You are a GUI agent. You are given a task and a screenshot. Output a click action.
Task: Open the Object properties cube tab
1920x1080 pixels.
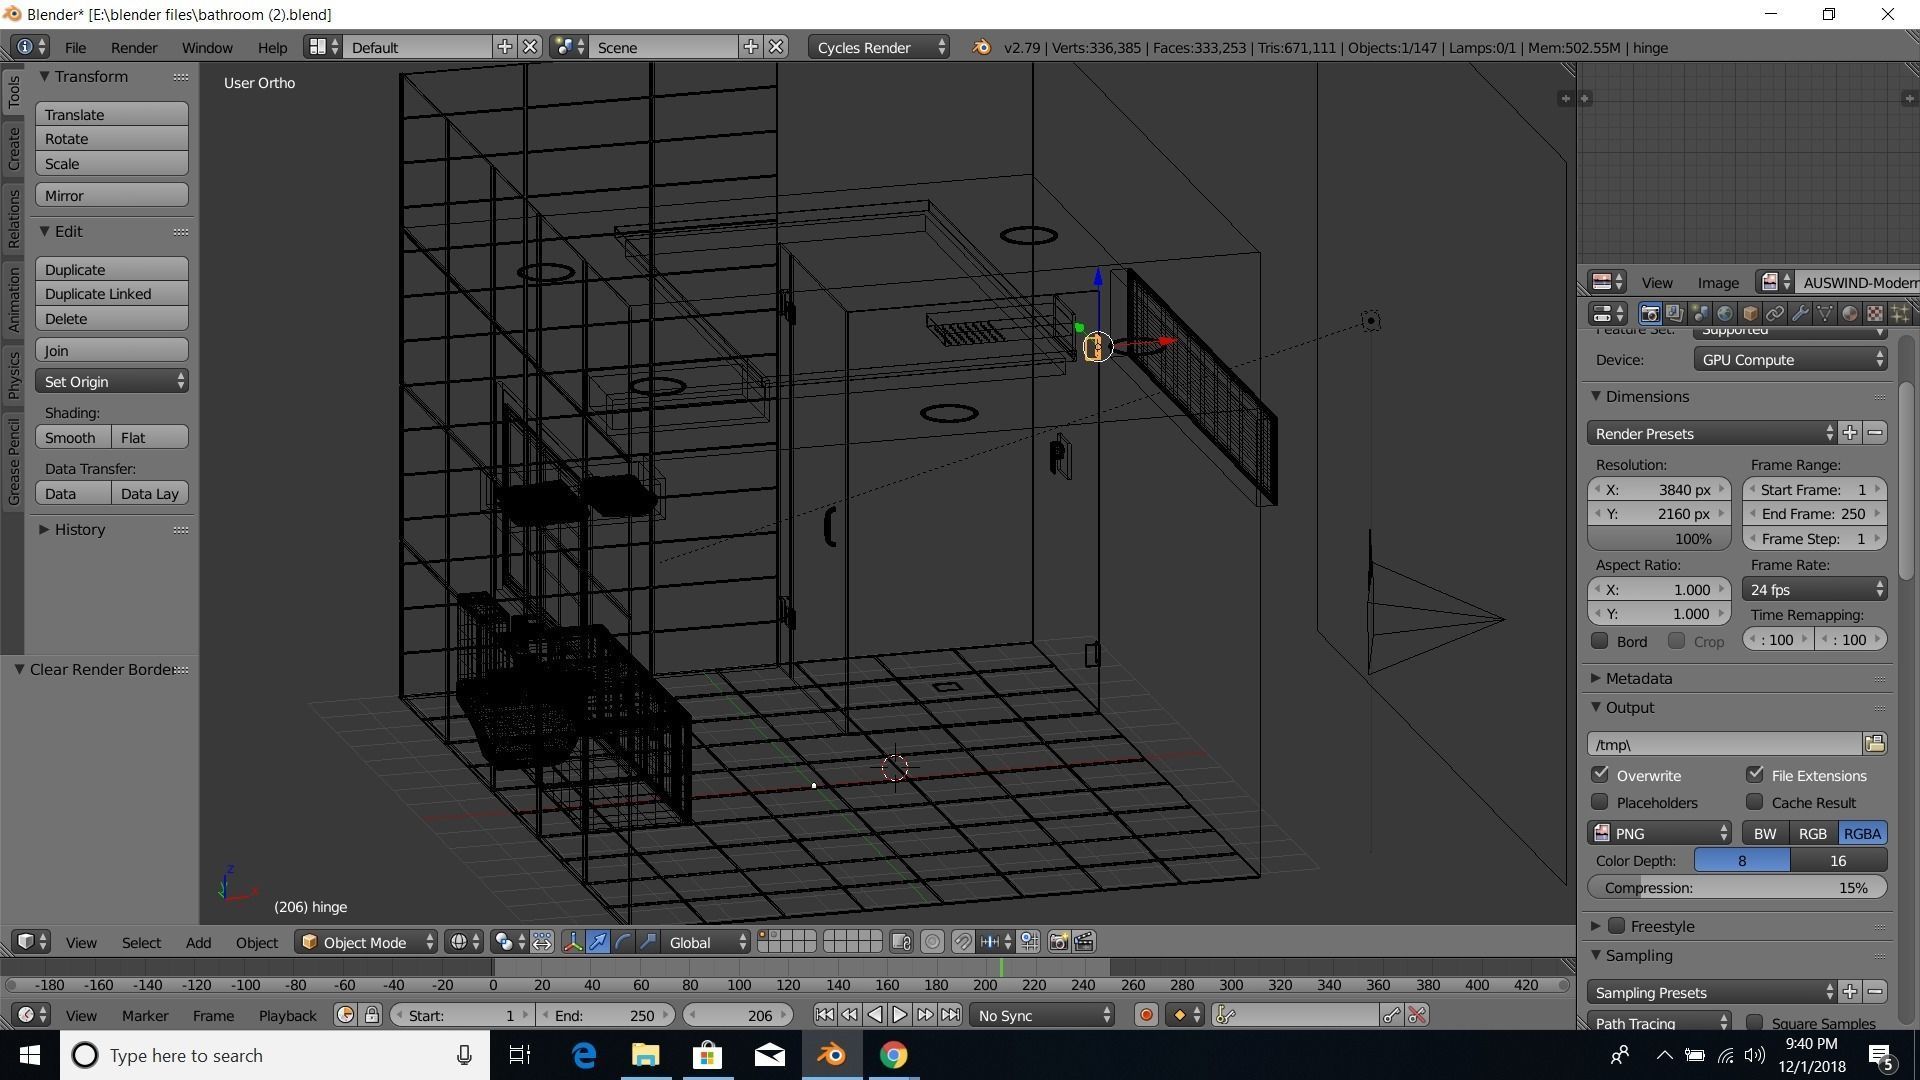pyautogui.click(x=1750, y=313)
